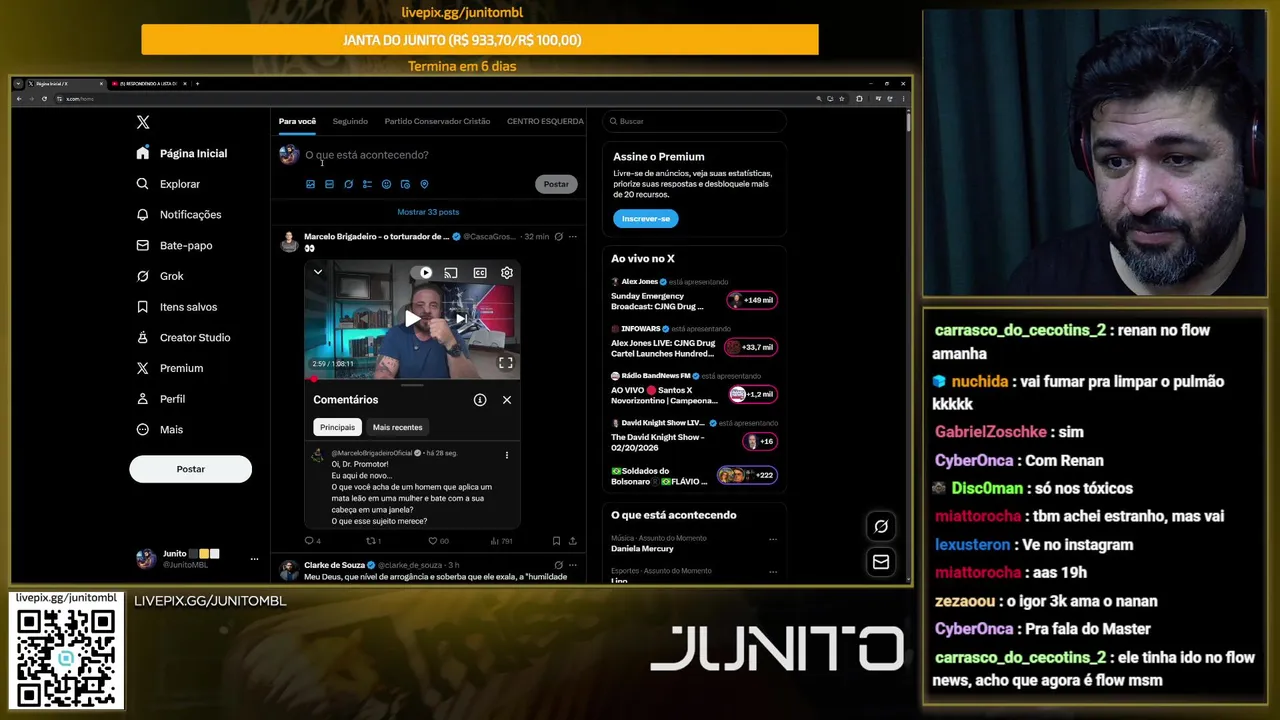This screenshot has height=720, width=1280.
Task: Select Principais comments filter
Action: 337,427
